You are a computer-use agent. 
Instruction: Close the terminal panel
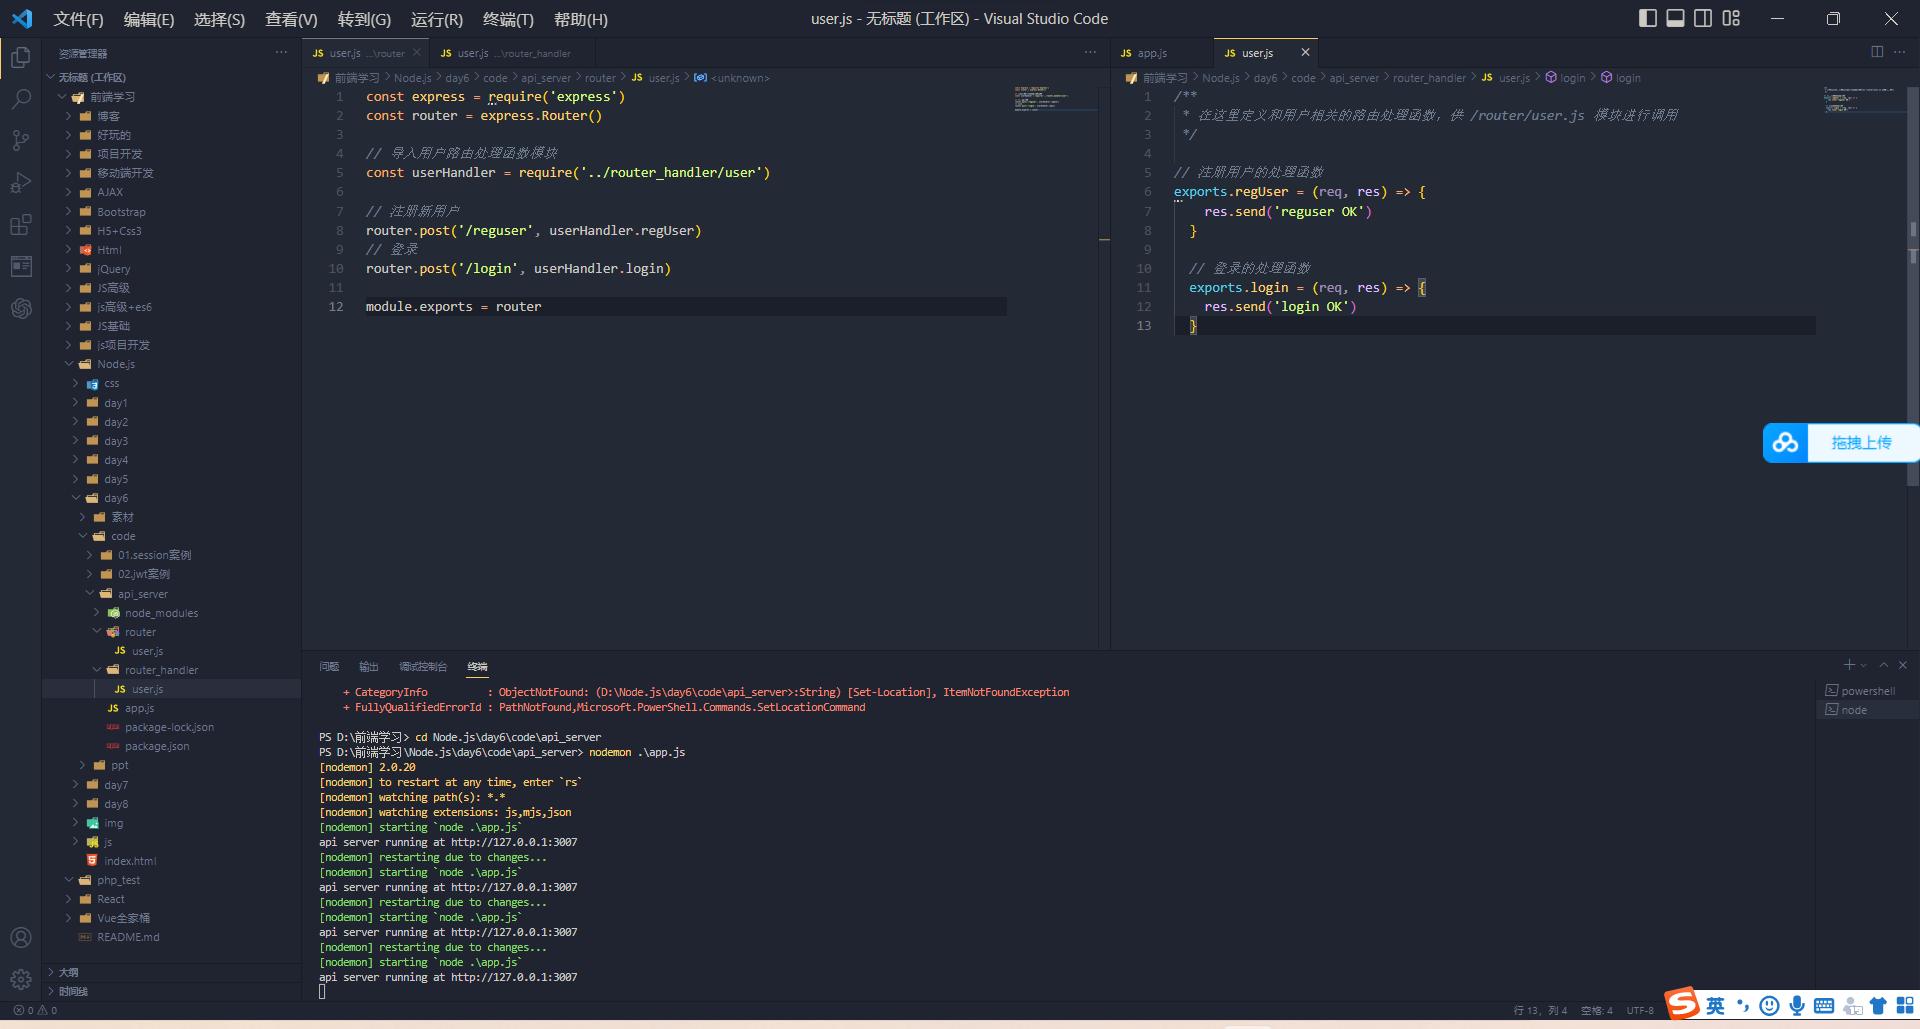pos(1903,665)
